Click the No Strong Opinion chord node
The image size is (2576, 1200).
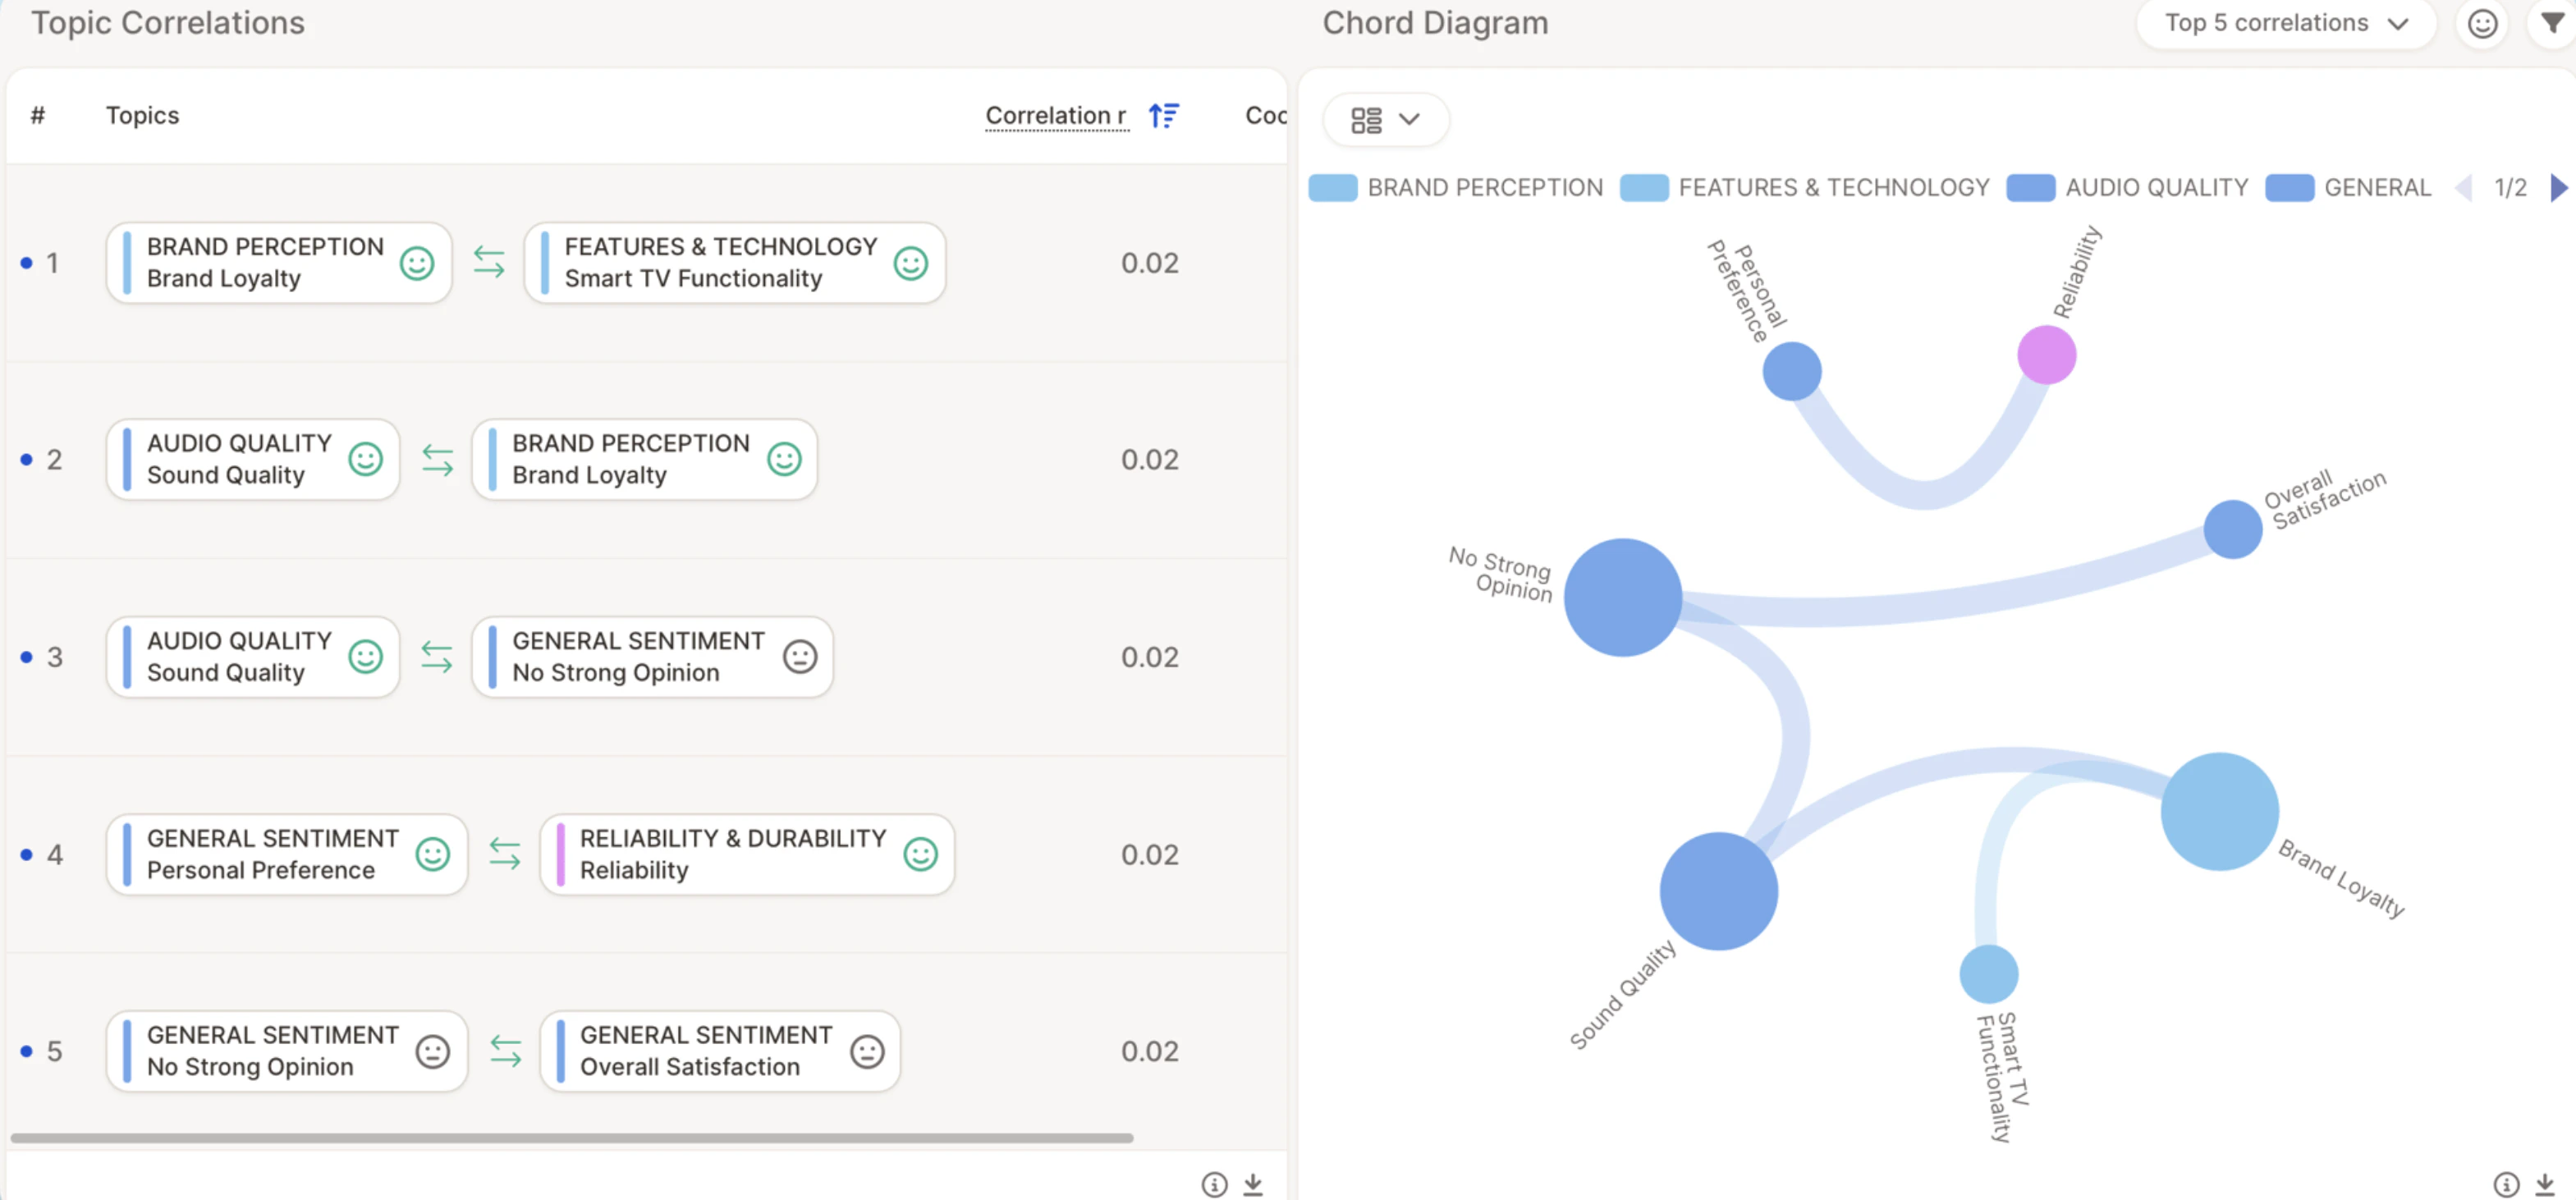click(x=1622, y=597)
